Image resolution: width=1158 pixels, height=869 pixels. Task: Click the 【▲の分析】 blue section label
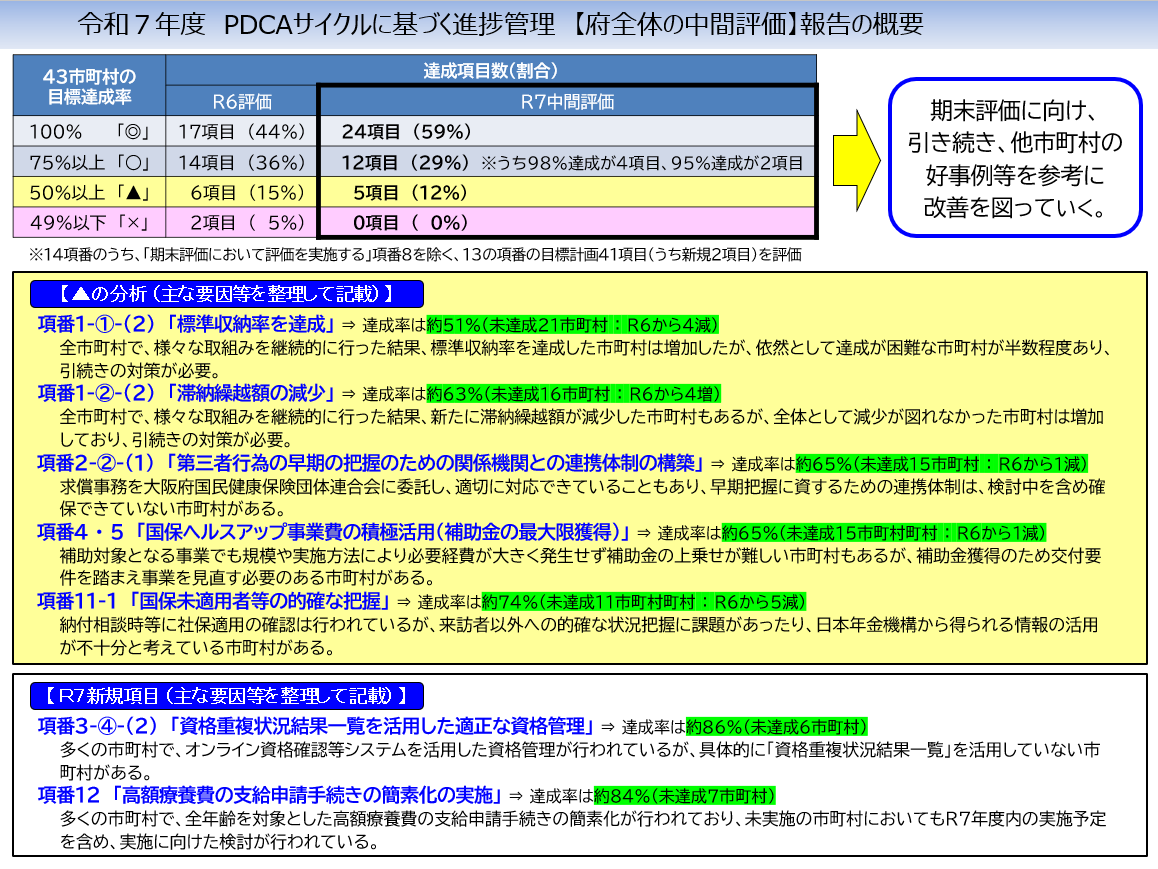[x=226, y=294]
